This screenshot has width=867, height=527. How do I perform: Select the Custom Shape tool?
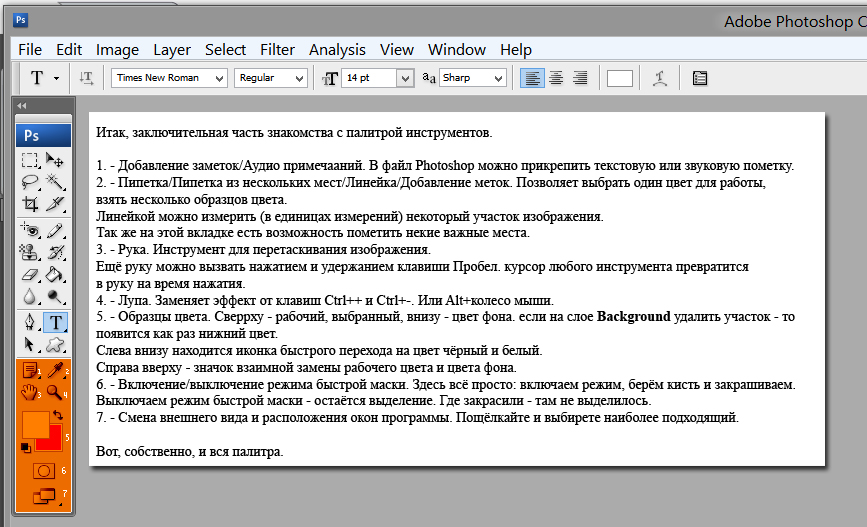click(x=55, y=345)
